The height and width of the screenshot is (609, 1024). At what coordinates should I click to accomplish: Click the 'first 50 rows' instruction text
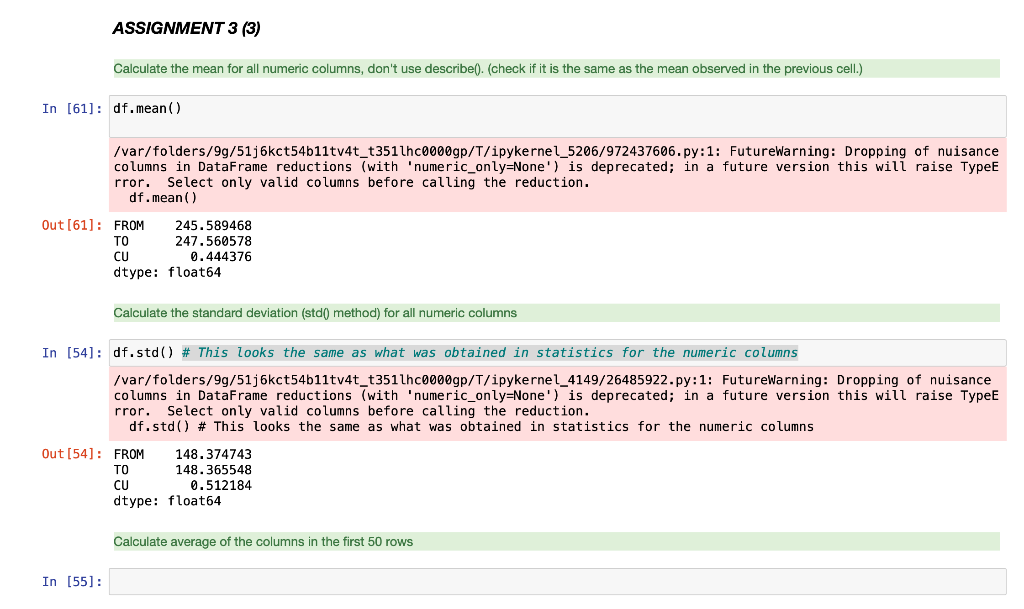[263, 542]
